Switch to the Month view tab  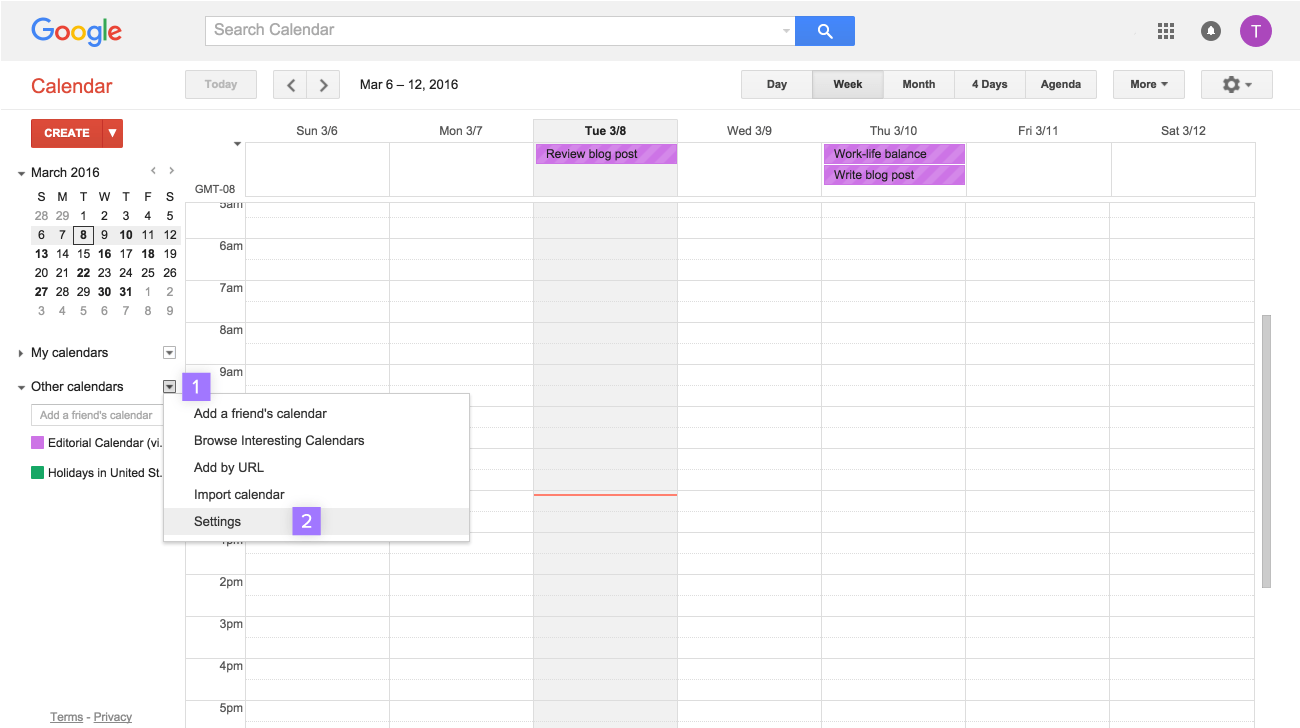pyautogui.click(x=918, y=84)
